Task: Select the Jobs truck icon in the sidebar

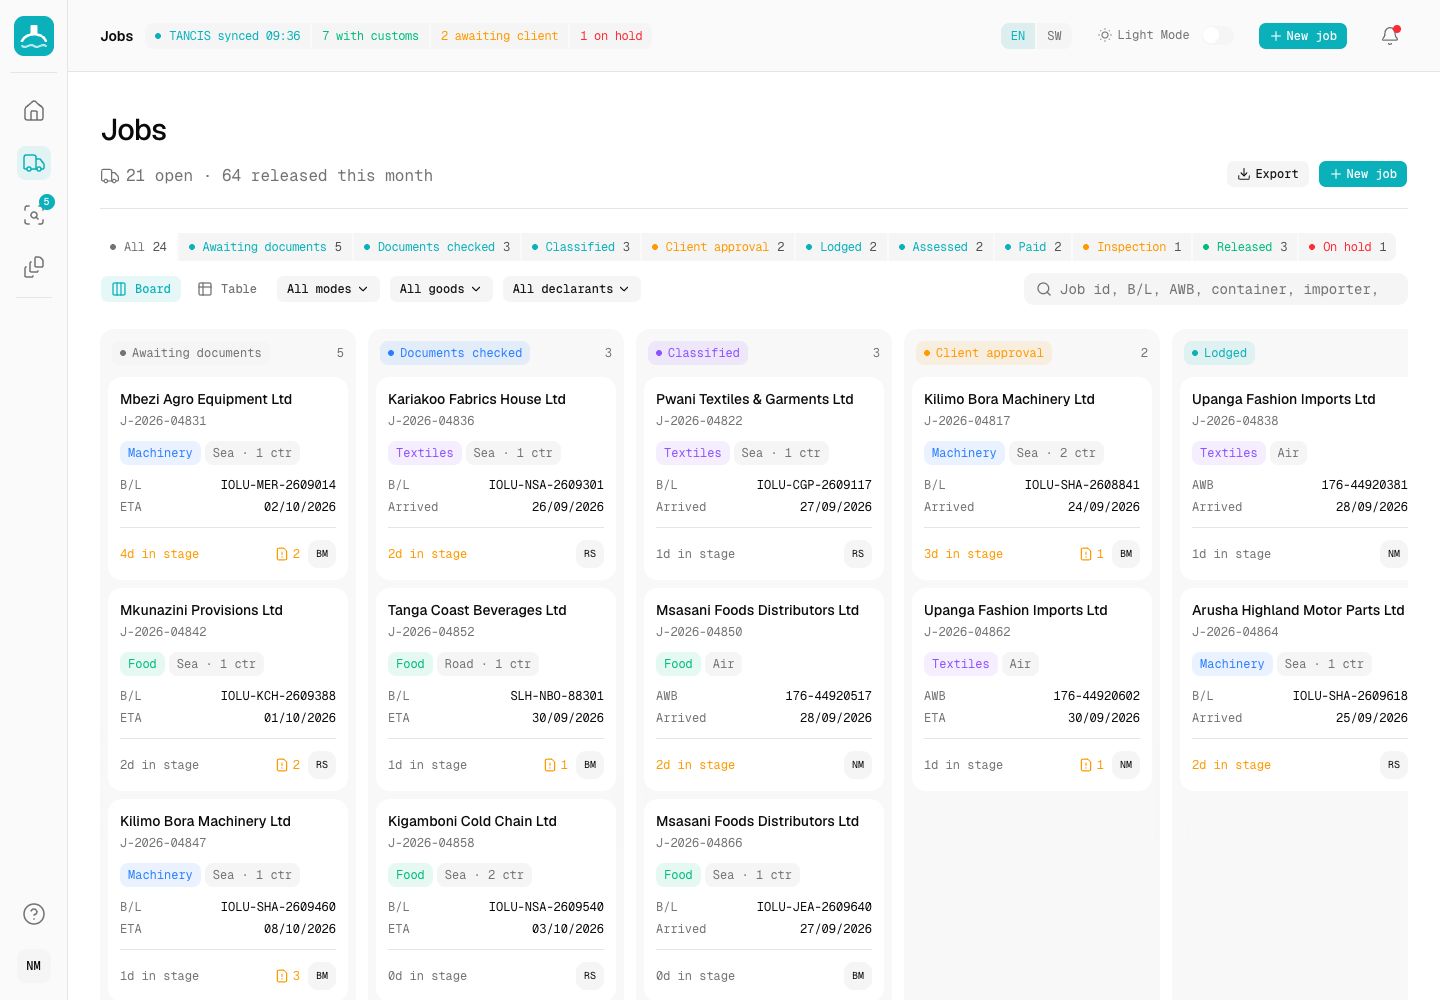Action: (x=34, y=162)
